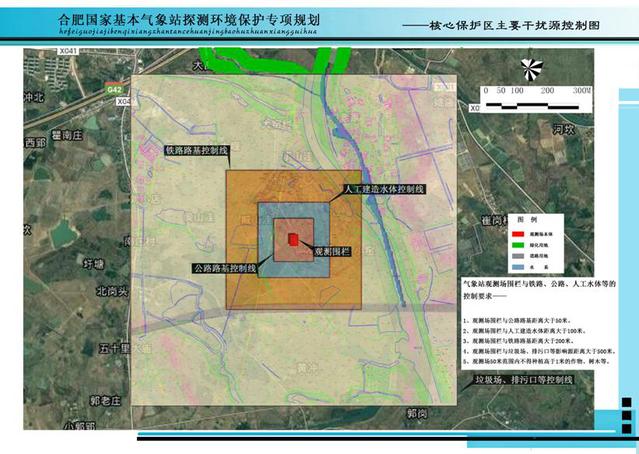Click the X041 road marker
Image resolution: width=639 pixels, height=454 pixels.
68,50
